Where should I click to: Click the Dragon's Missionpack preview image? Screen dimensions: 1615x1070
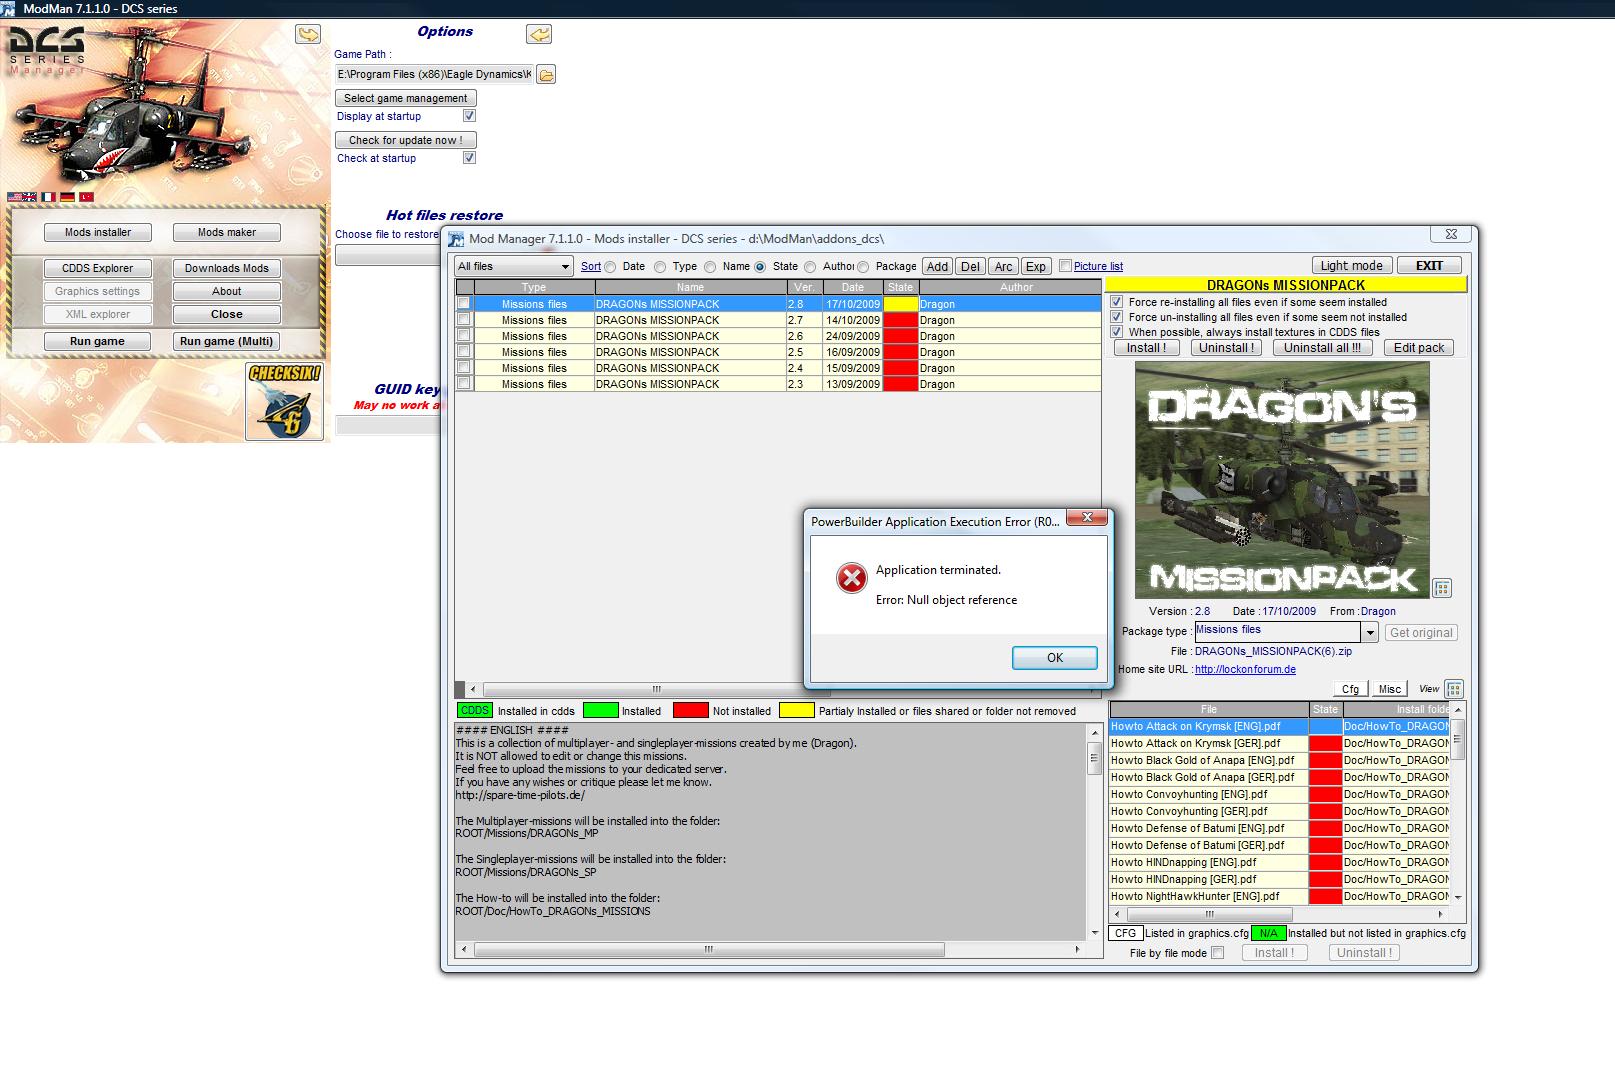point(1282,480)
